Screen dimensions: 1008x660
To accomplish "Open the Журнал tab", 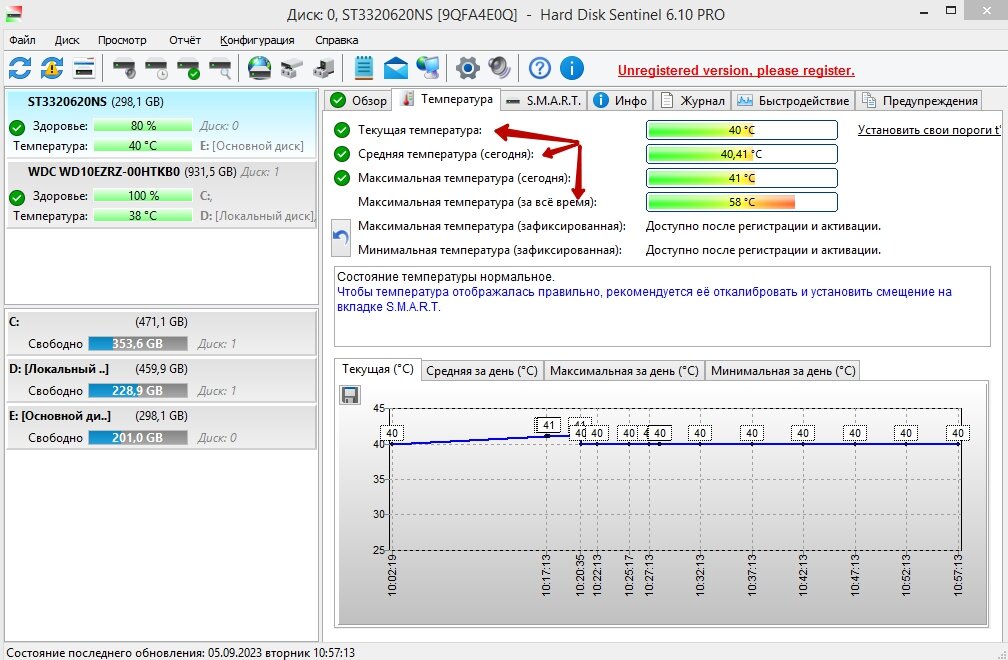I will (692, 100).
